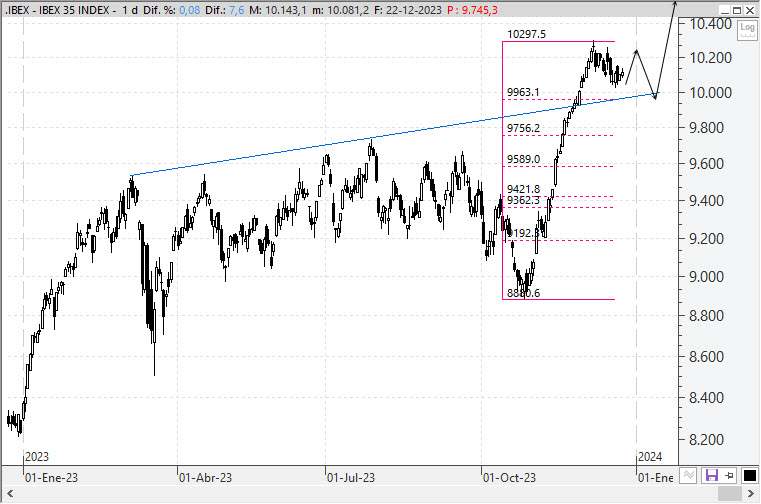Click the Fibonacci level label 9362.3

[523, 200]
